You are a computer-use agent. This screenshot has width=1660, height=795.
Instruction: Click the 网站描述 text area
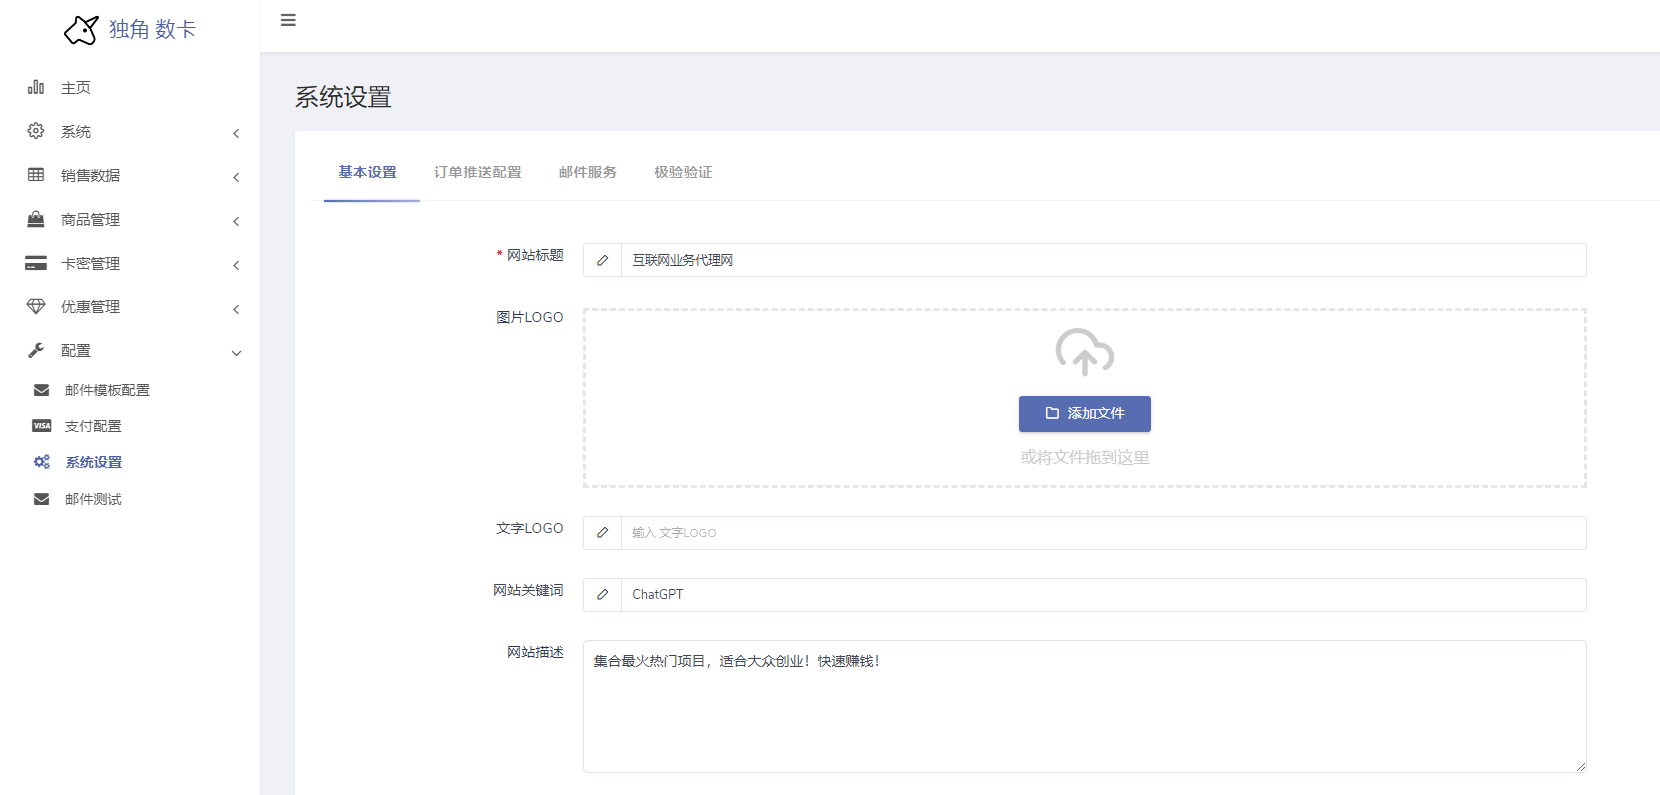click(1084, 706)
